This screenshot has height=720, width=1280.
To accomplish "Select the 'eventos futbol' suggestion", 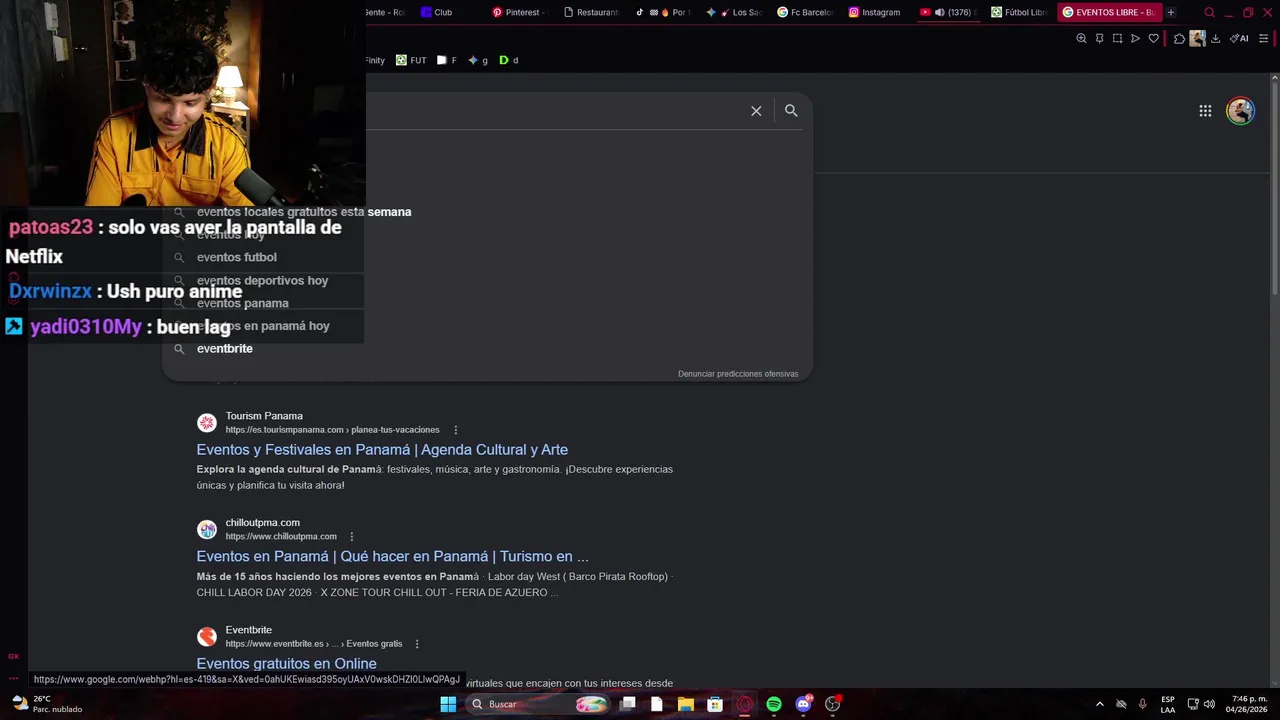I will click(237, 257).
